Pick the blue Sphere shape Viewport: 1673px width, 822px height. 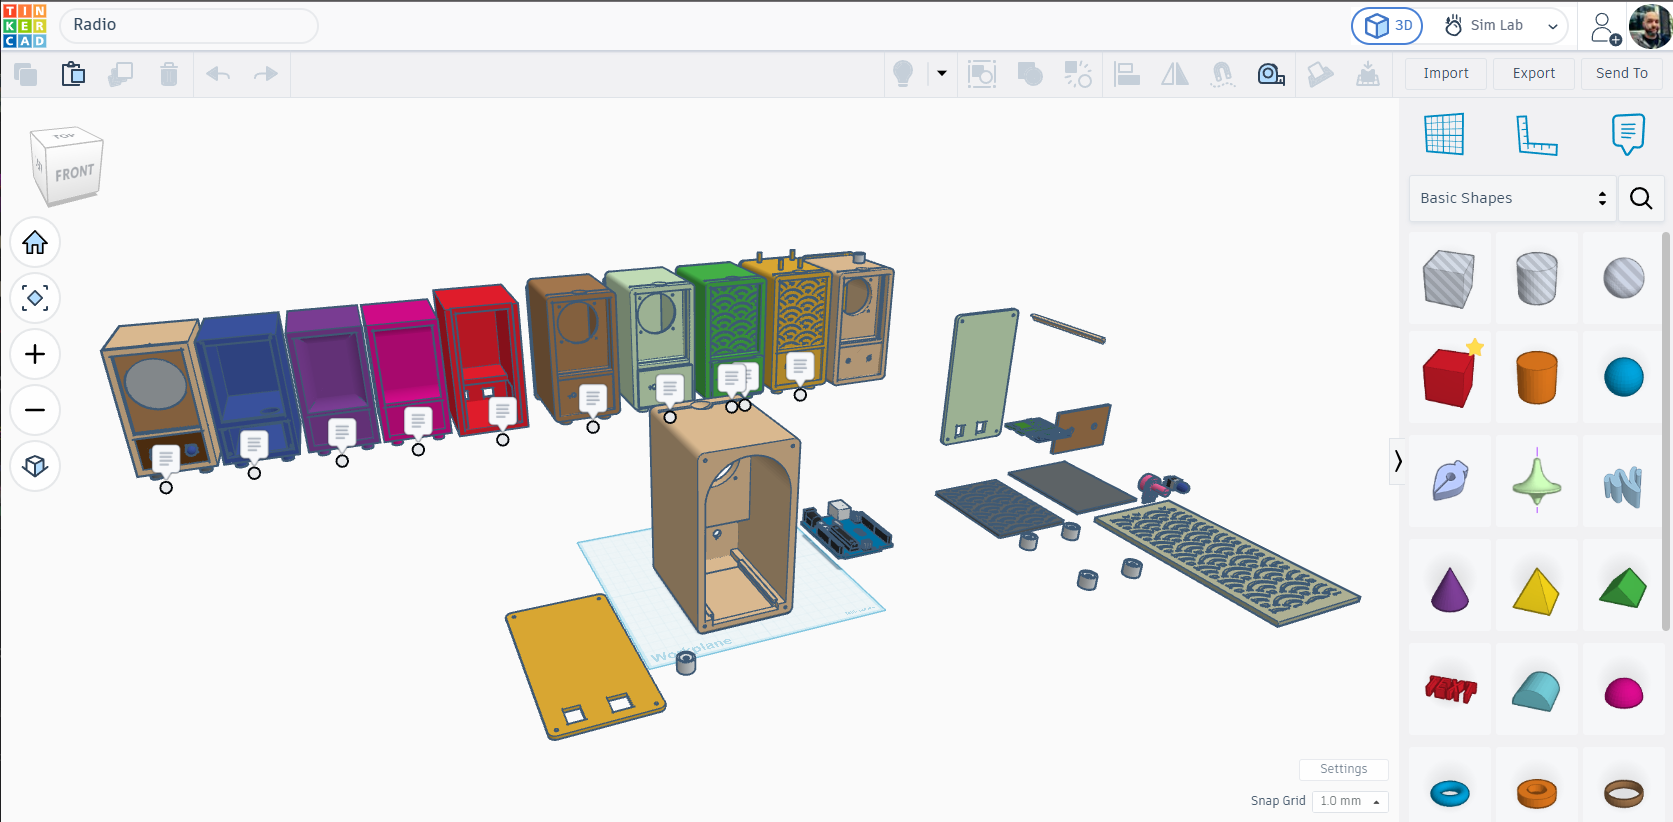(x=1624, y=378)
